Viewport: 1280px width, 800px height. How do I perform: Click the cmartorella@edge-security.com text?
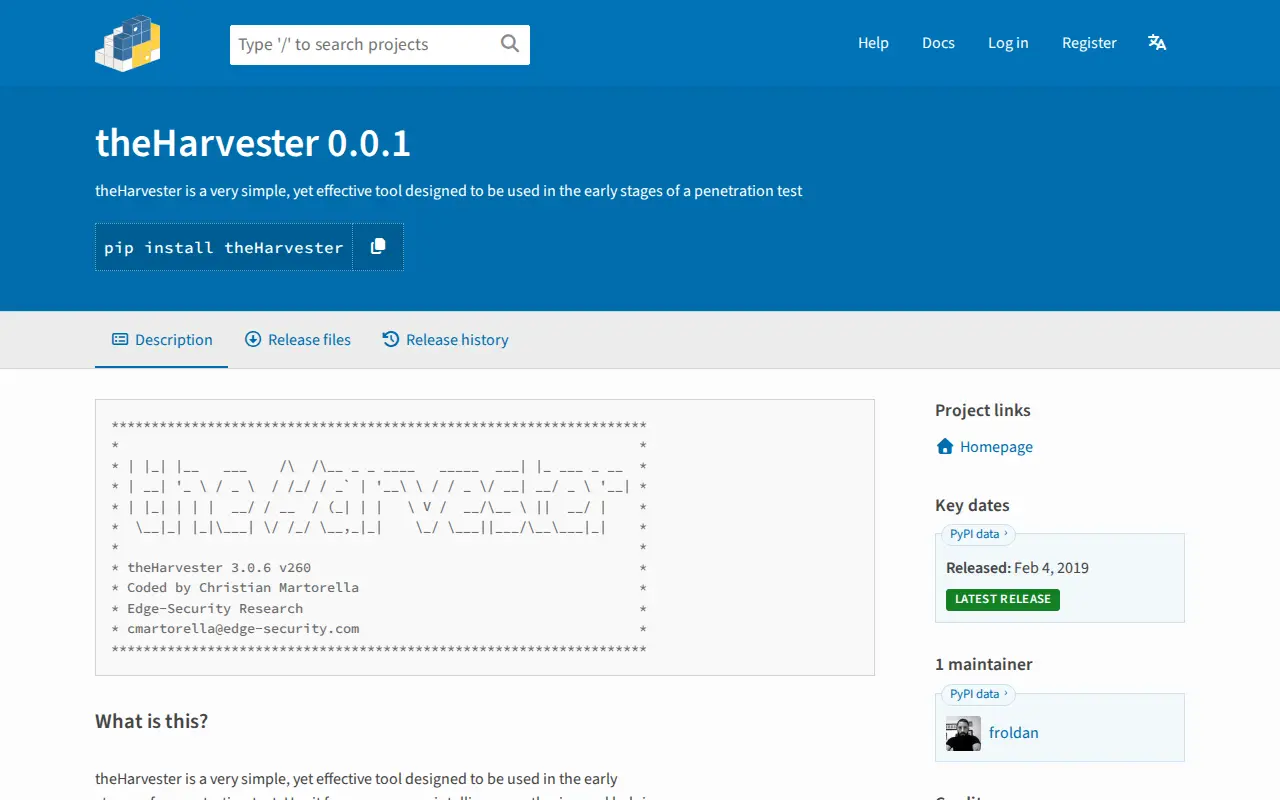243,629
